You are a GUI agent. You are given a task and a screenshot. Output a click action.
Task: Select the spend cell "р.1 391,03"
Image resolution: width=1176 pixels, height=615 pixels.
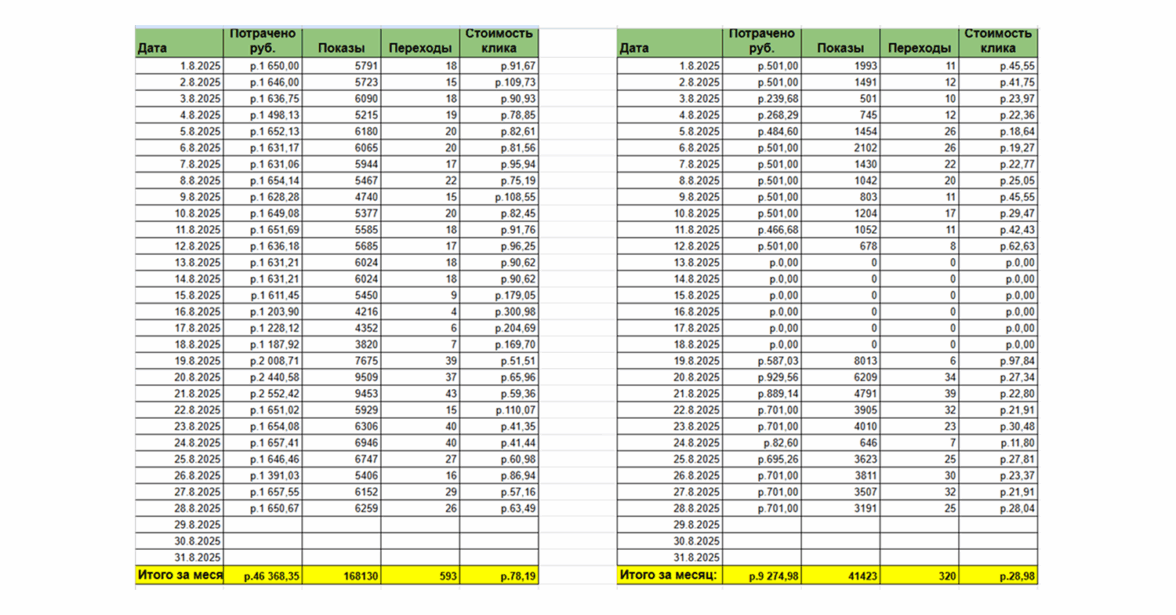[262, 476]
